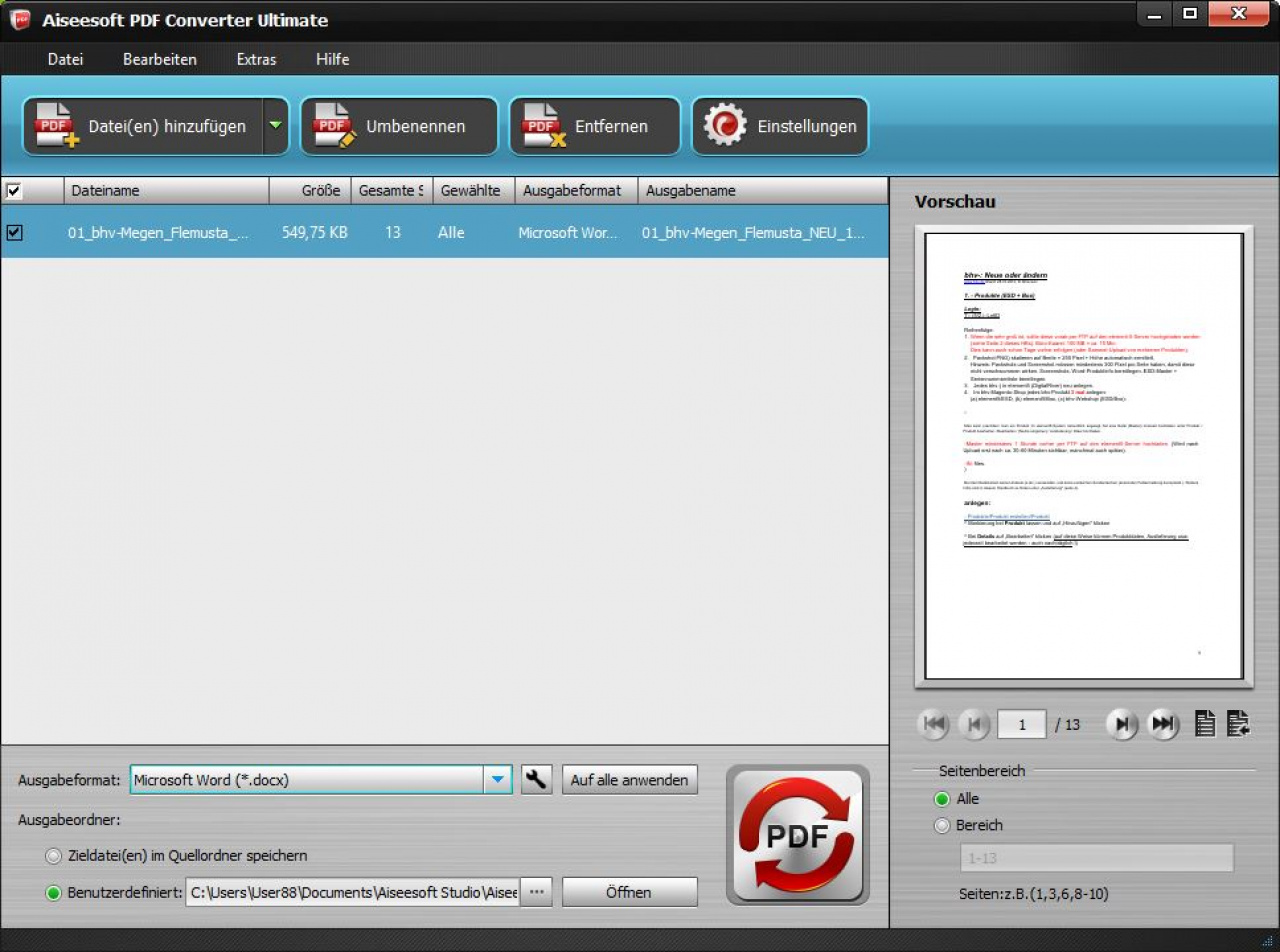The width and height of the screenshot is (1280, 952).
Task: Open the add-files dropdown arrow
Action: [x=276, y=126]
